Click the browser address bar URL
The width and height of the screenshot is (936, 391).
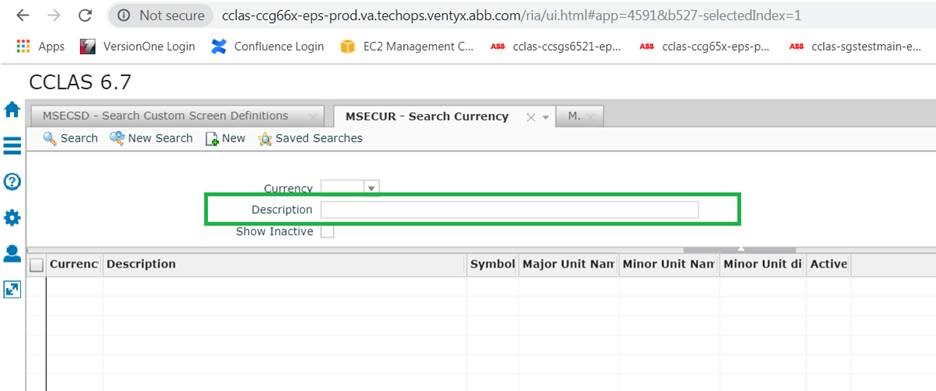(511, 16)
